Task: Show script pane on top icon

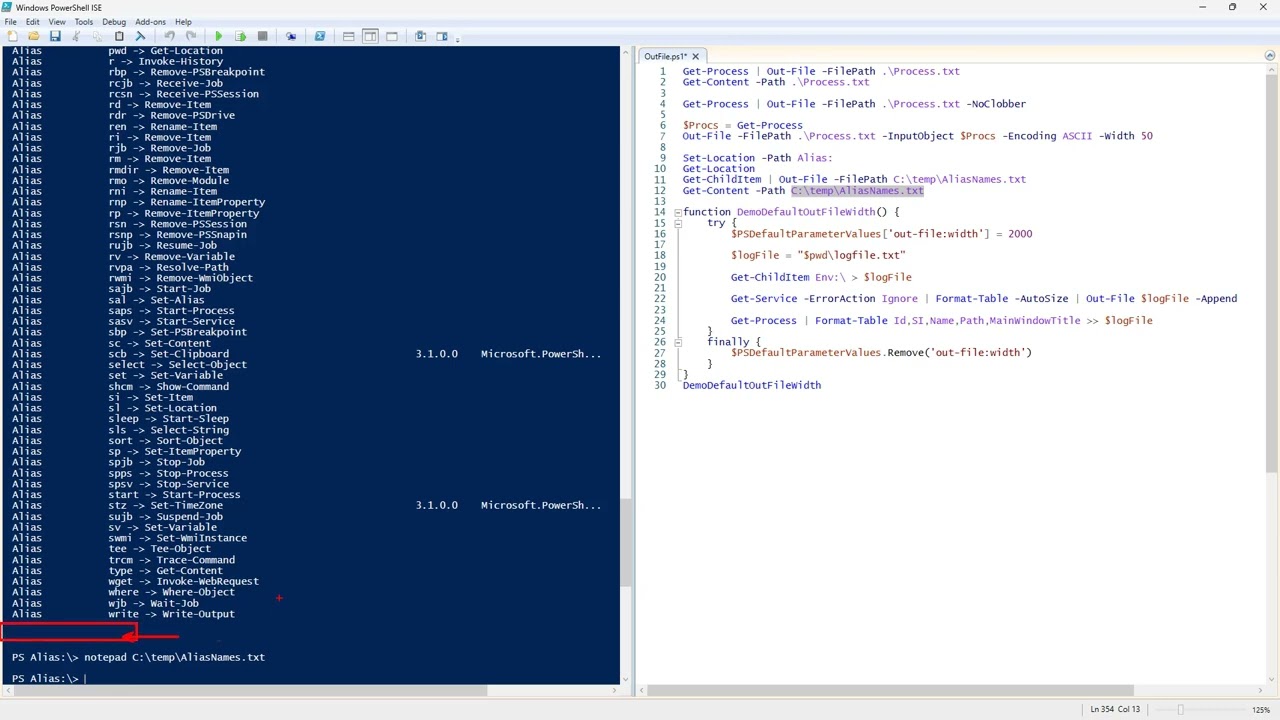Action: (x=348, y=36)
